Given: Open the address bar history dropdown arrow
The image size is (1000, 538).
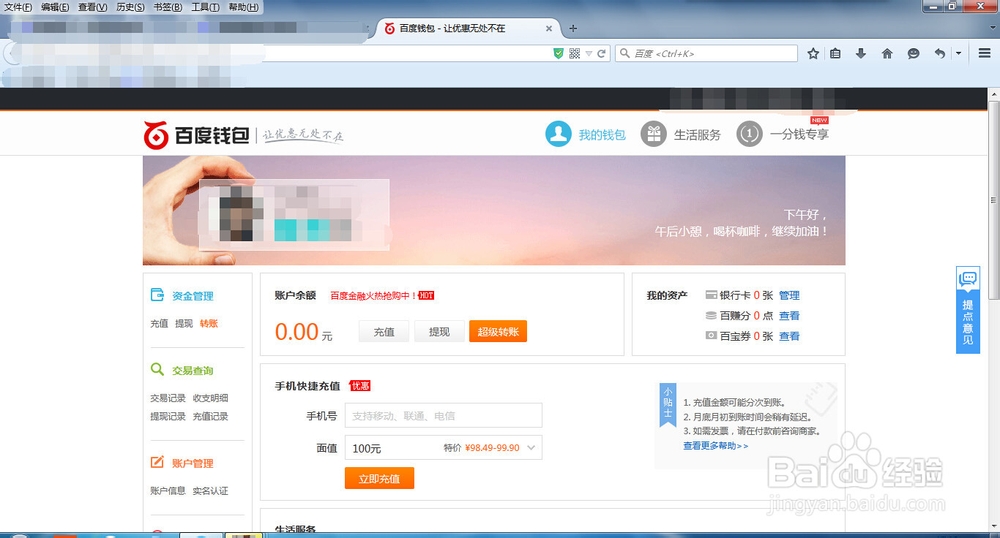Looking at the screenshot, I should click(589, 54).
